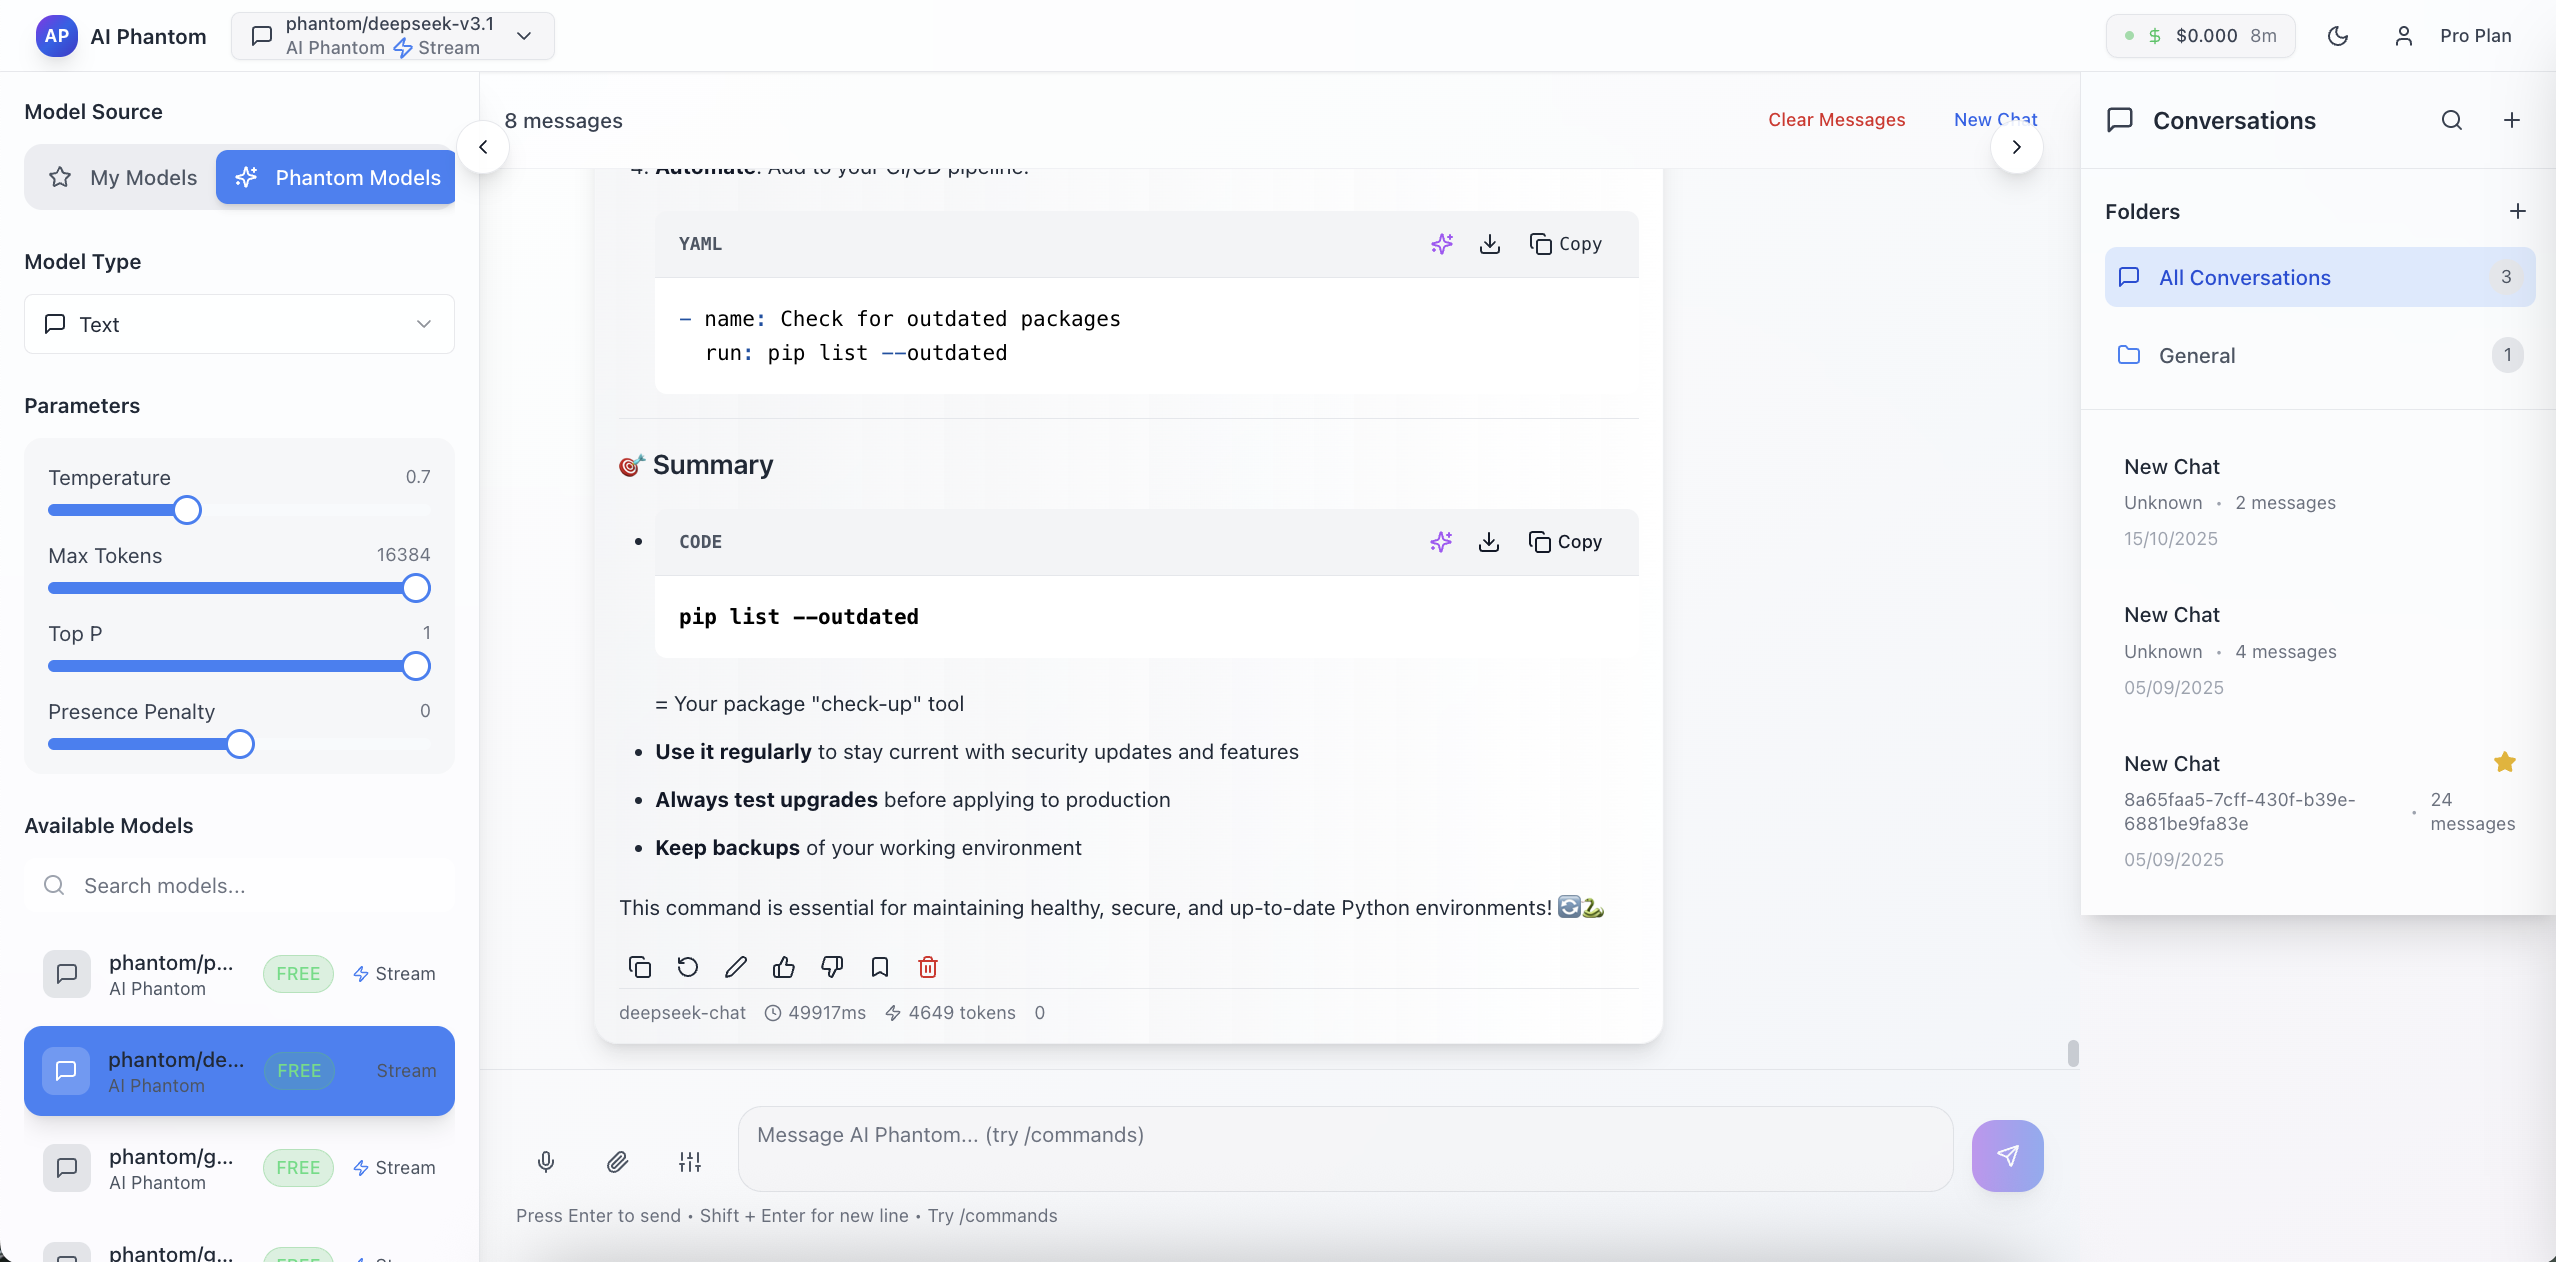The height and width of the screenshot is (1262, 2556).
Task: Open chat settings sliders icon
Action: pos(690,1161)
